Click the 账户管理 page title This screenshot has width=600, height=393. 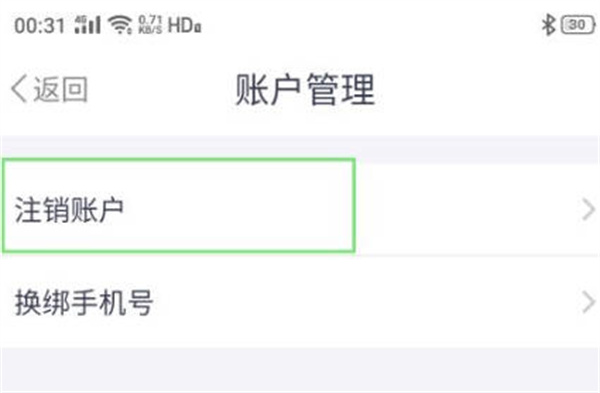pyautogui.click(x=305, y=89)
